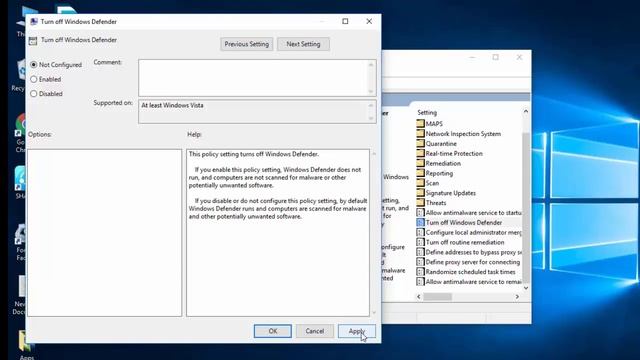640x360 pixels.
Task: Click the Allow antimalware service to startup policy icon
Action: click(420, 212)
